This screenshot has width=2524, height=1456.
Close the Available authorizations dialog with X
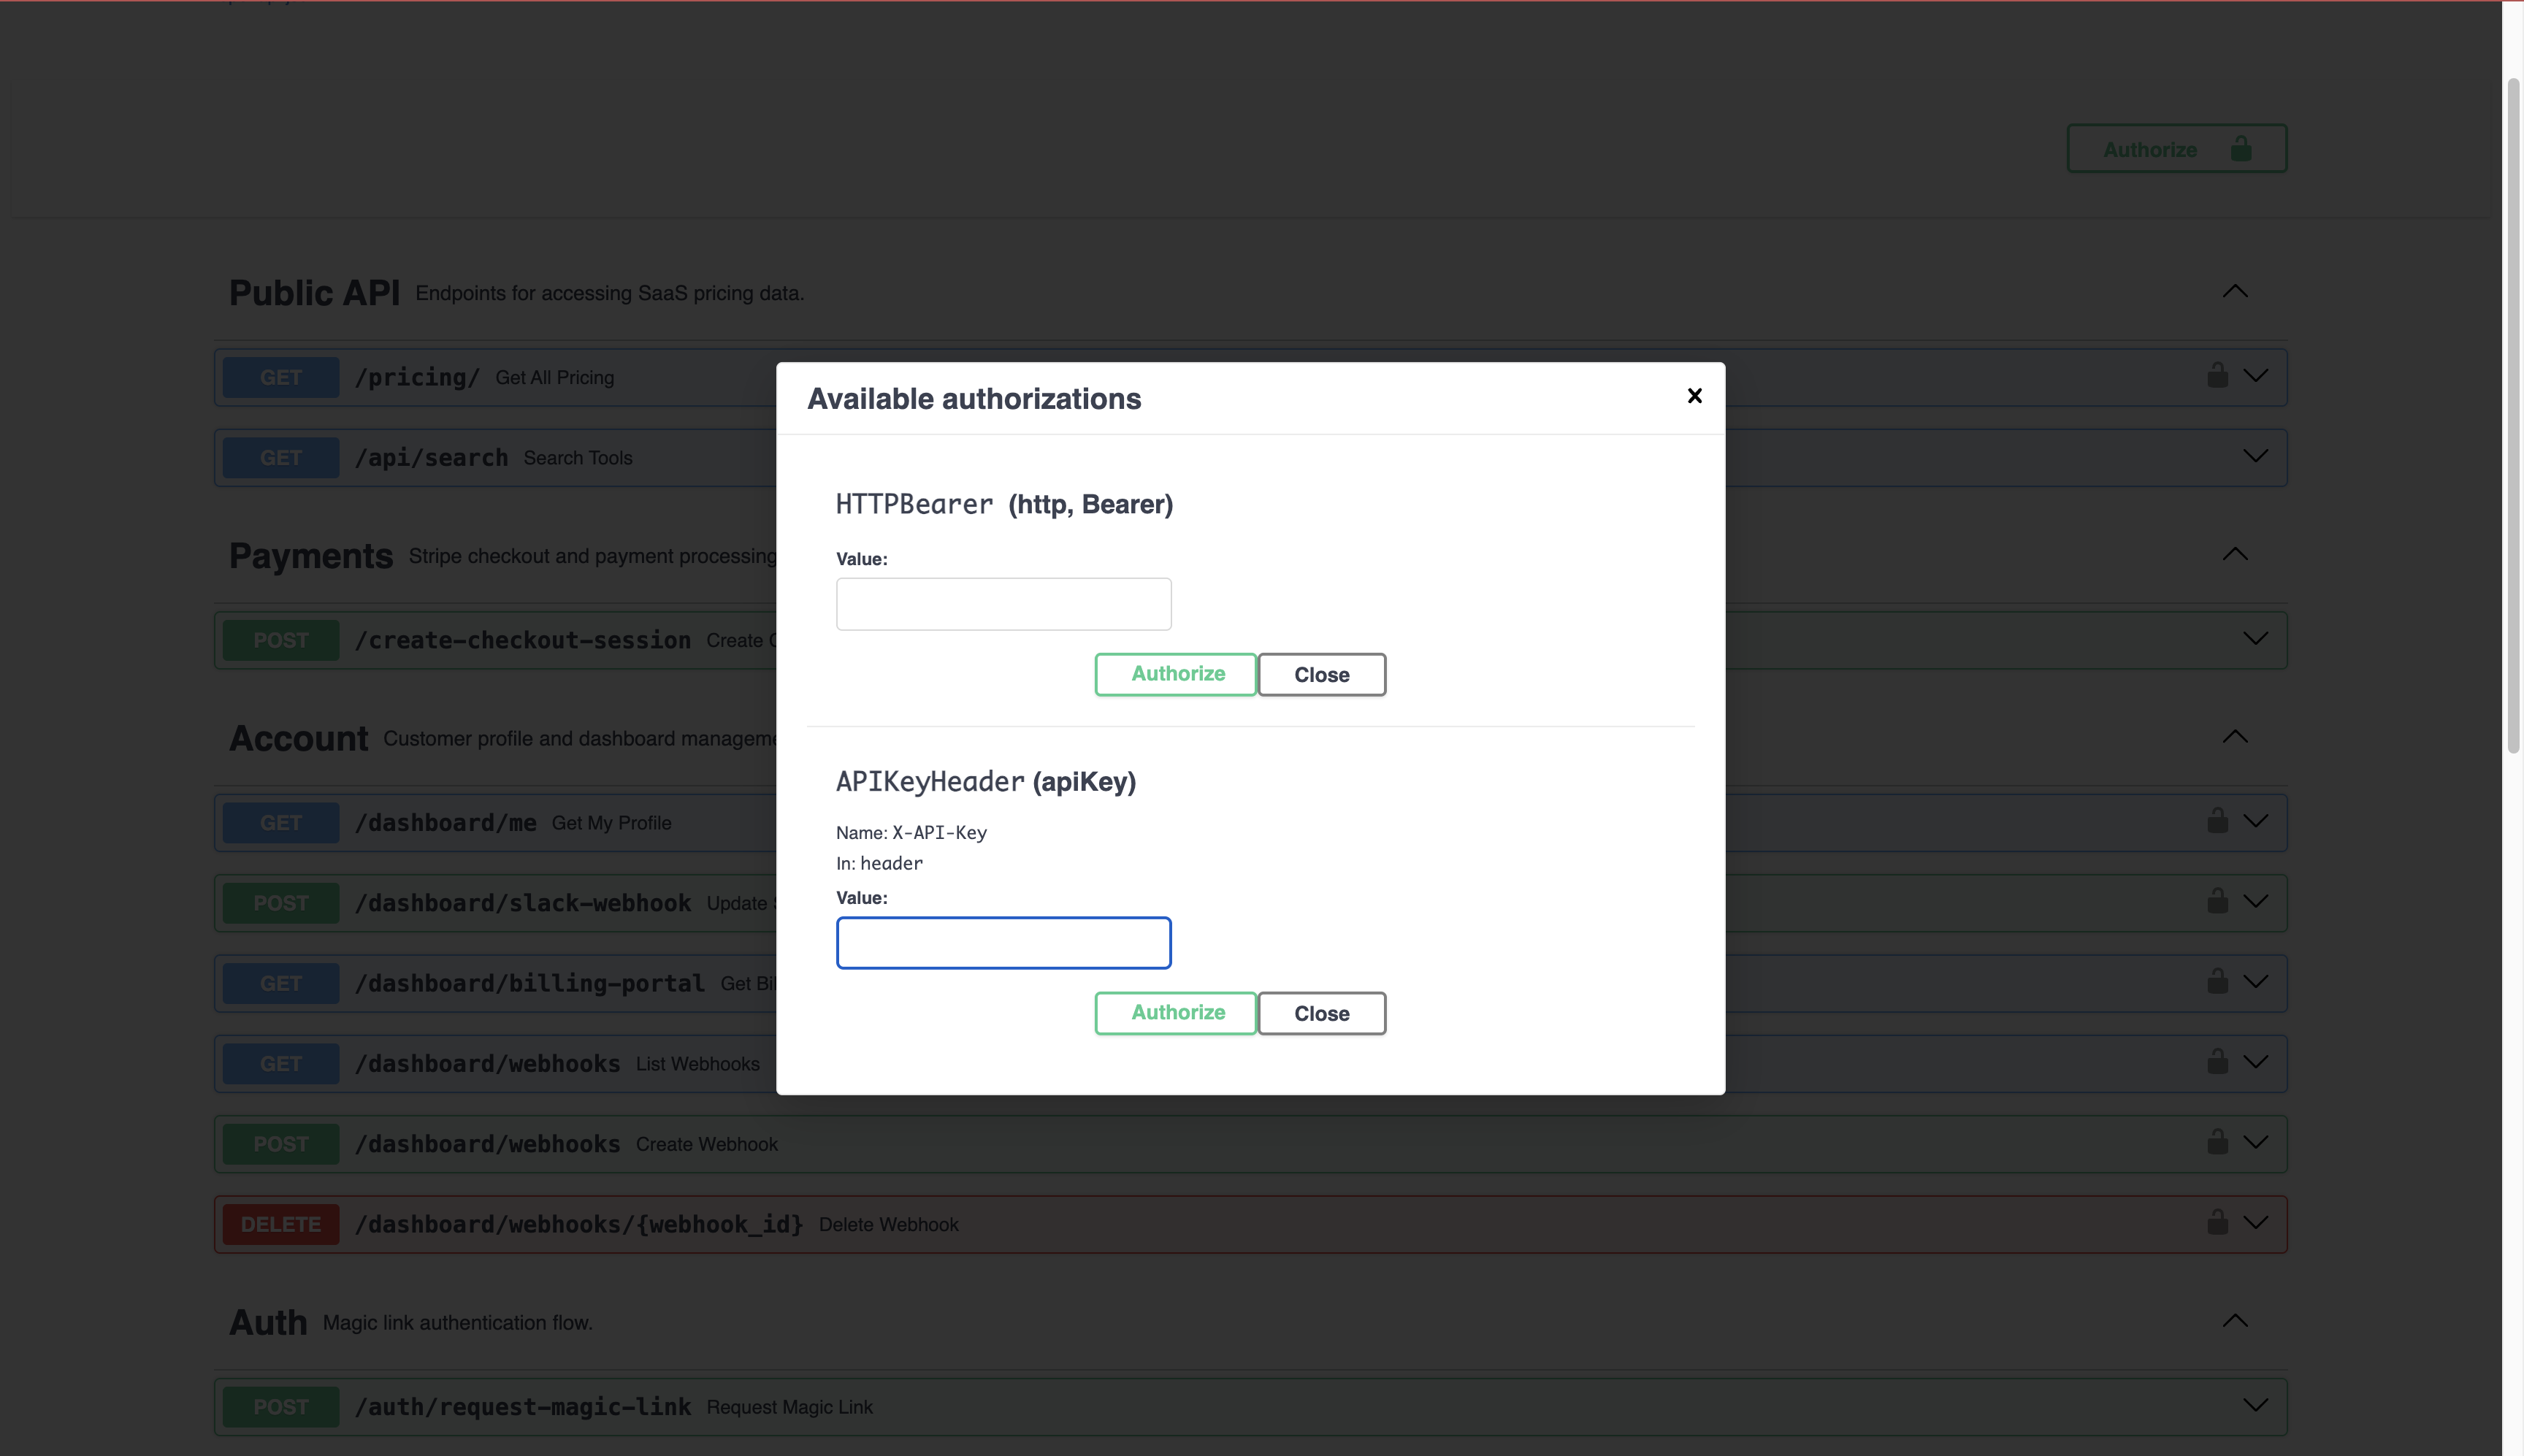click(x=1694, y=395)
